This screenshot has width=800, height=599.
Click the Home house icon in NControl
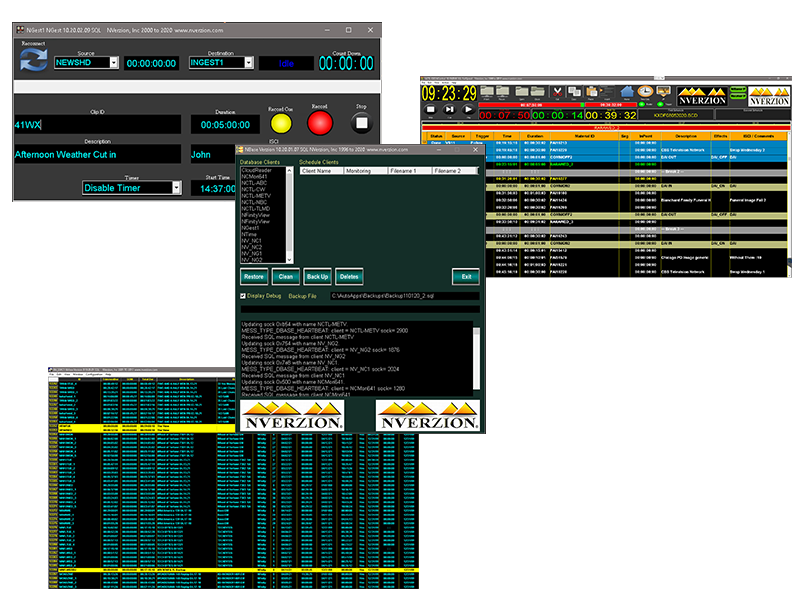(x=627, y=92)
